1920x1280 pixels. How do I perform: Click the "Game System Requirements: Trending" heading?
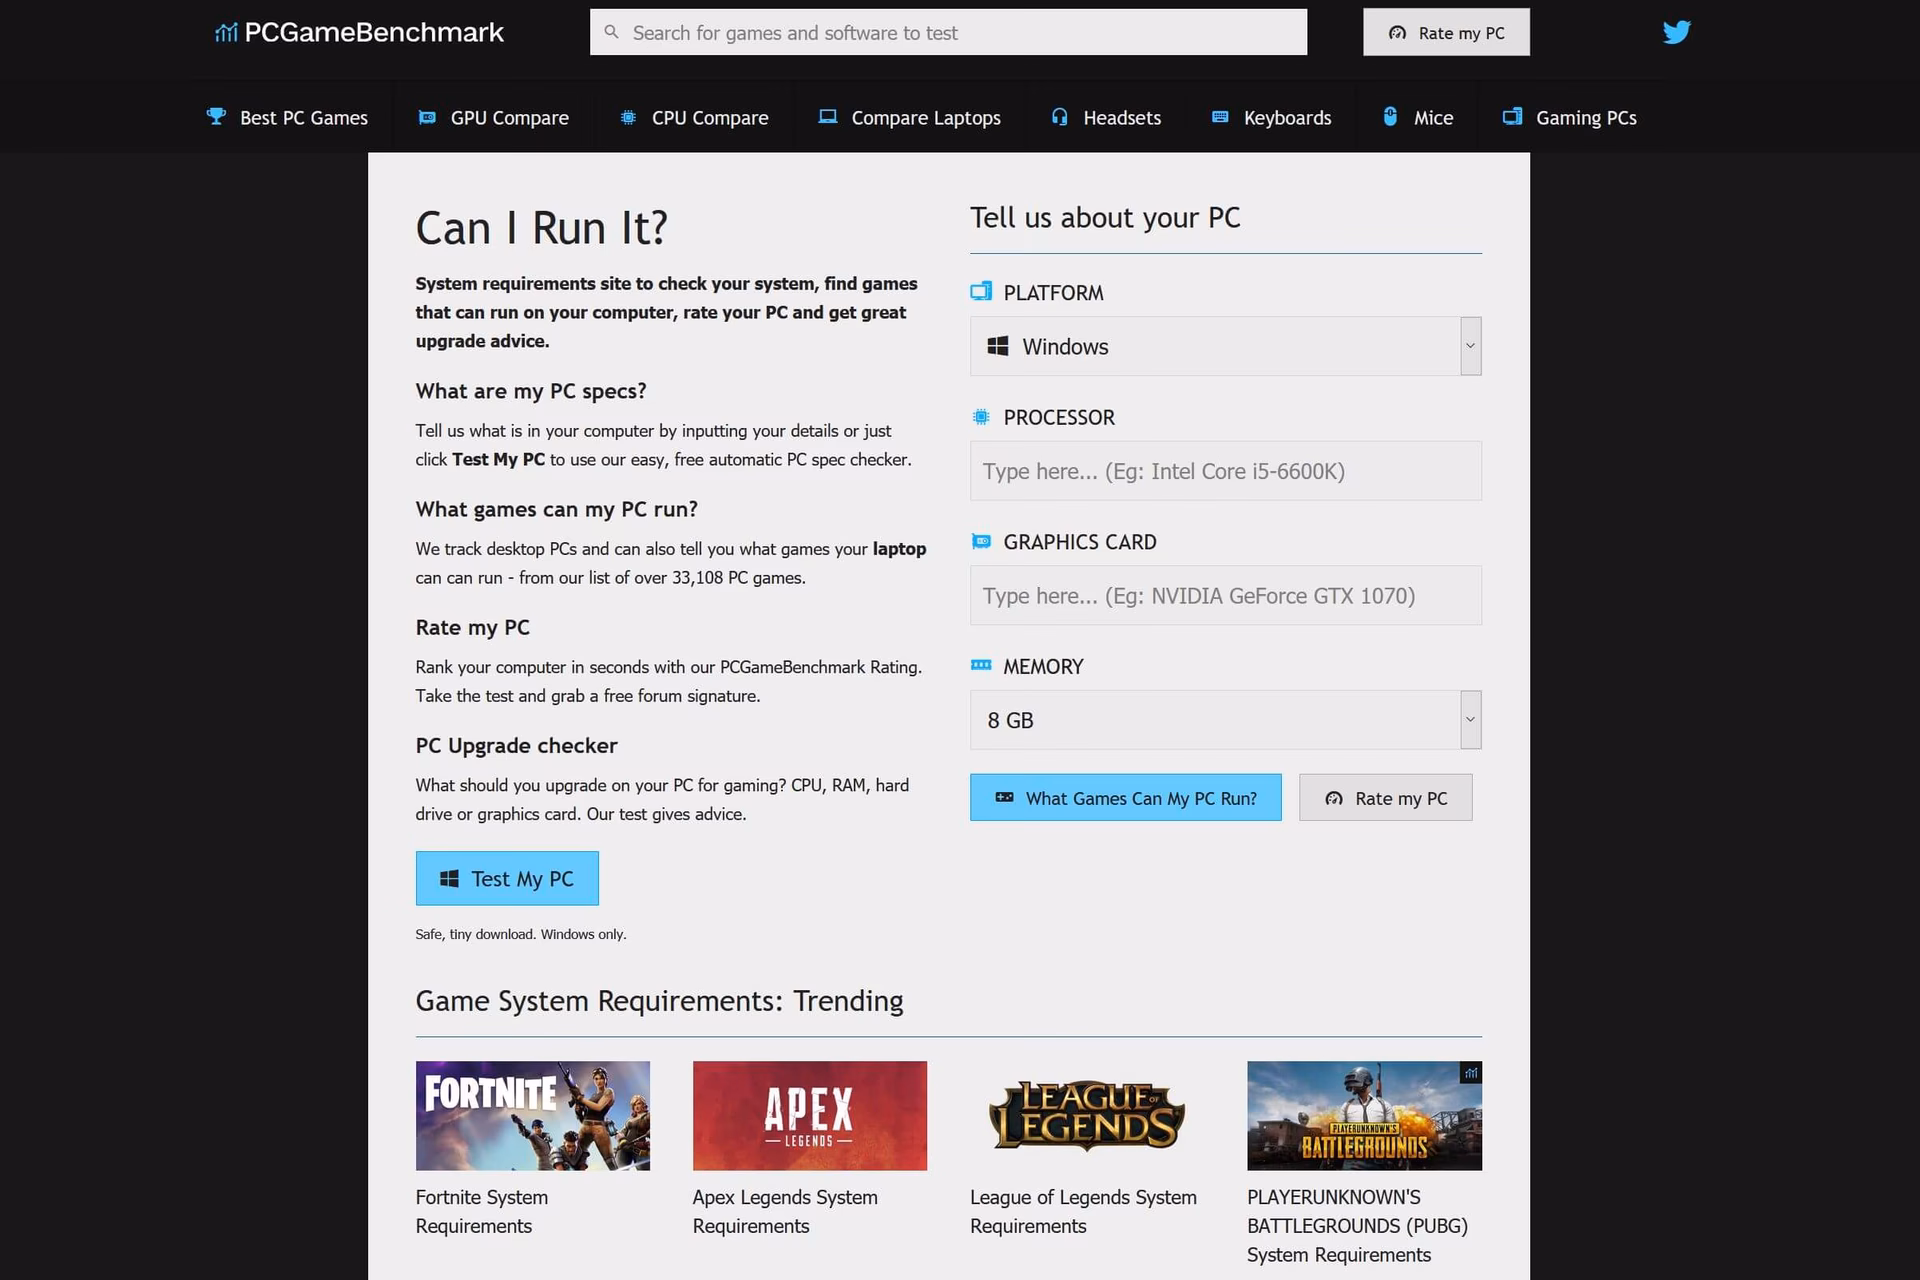click(659, 1001)
